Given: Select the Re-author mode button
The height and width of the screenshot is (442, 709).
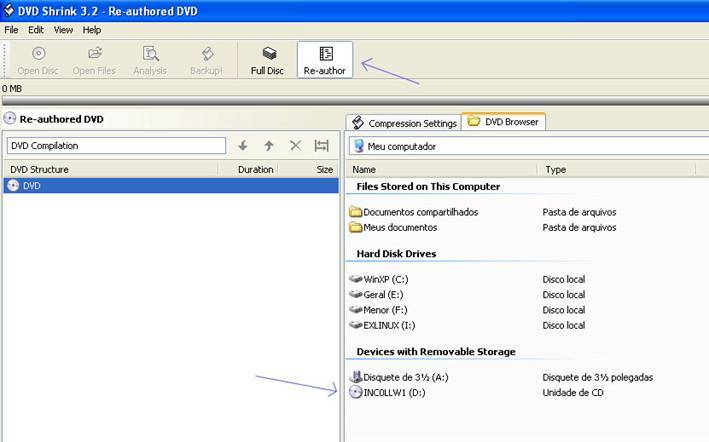Looking at the screenshot, I should [x=325, y=60].
